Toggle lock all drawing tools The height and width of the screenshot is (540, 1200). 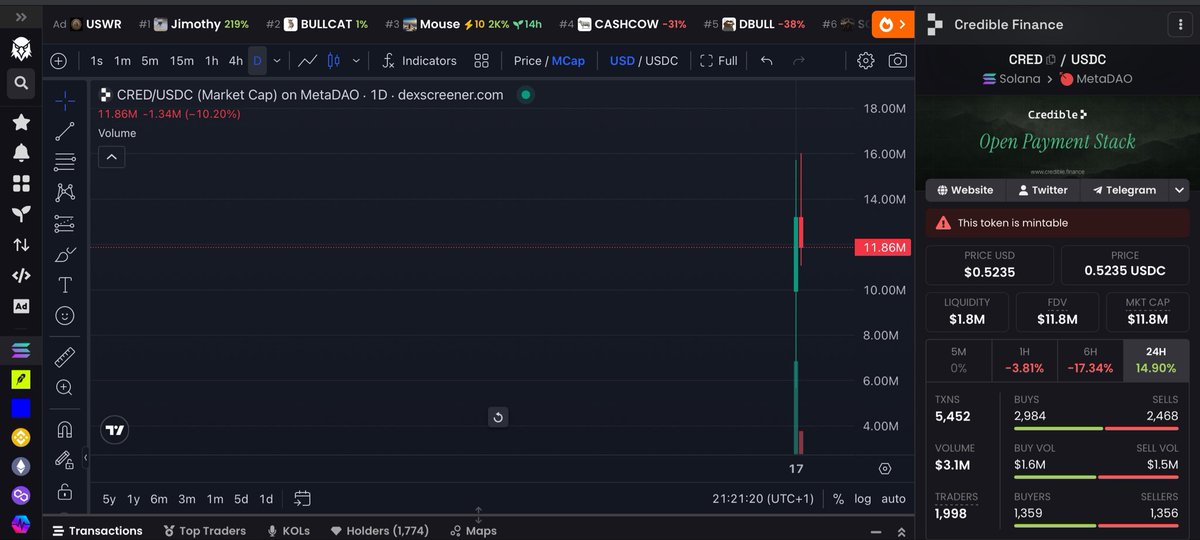coord(64,491)
